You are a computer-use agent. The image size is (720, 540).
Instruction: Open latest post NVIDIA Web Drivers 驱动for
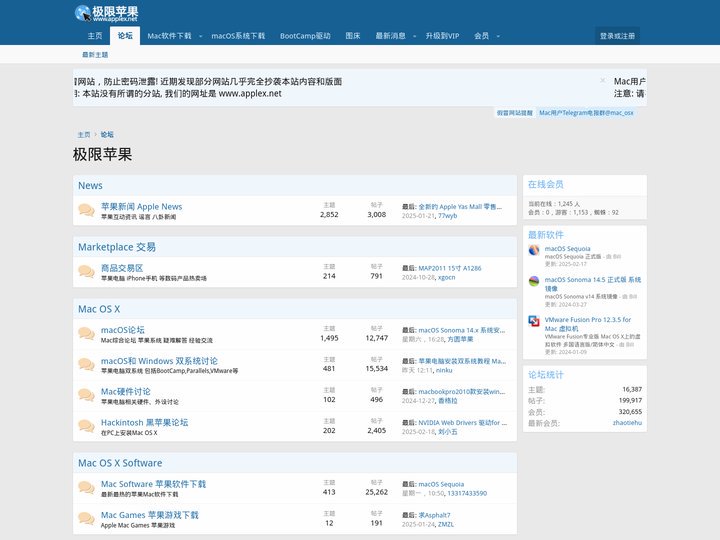[x=462, y=422]
